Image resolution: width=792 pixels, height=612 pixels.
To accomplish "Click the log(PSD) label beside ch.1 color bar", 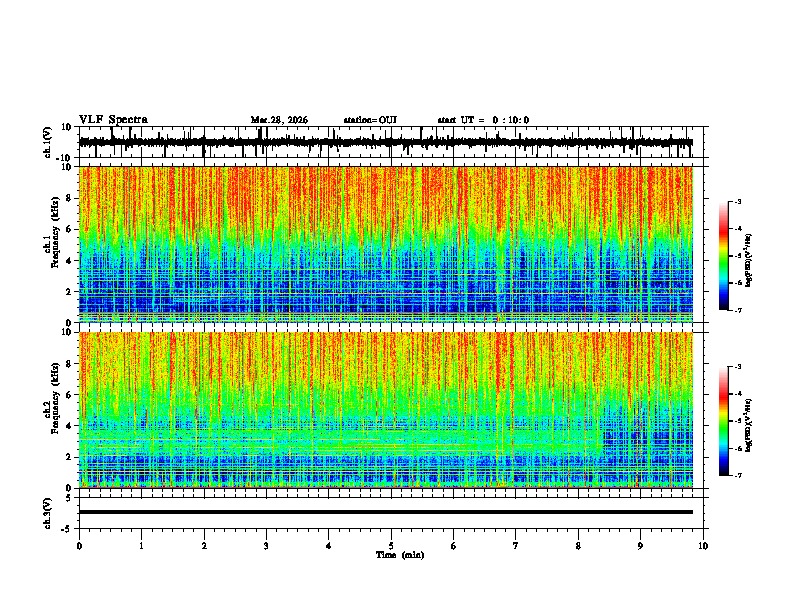I will point(748,260).
